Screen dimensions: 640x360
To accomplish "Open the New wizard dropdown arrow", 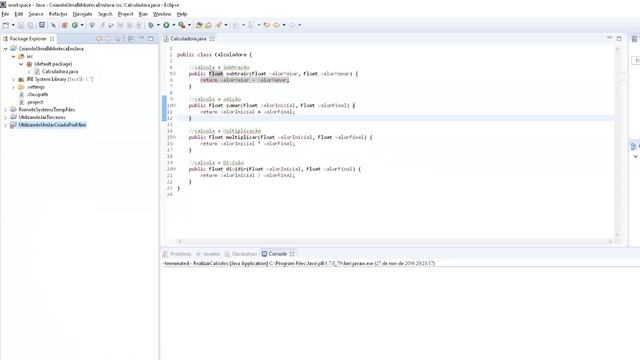I will click(13, 25).
